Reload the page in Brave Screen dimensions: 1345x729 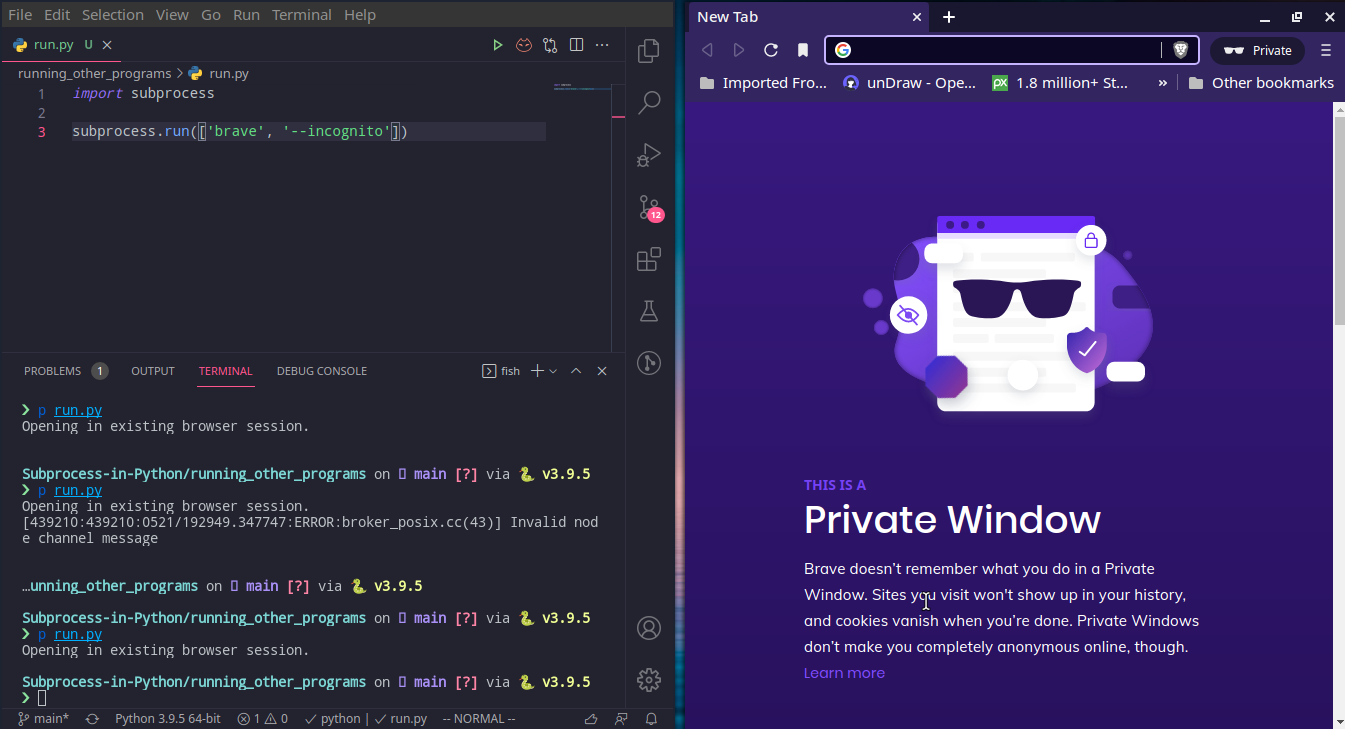click(x=770, y=50)
